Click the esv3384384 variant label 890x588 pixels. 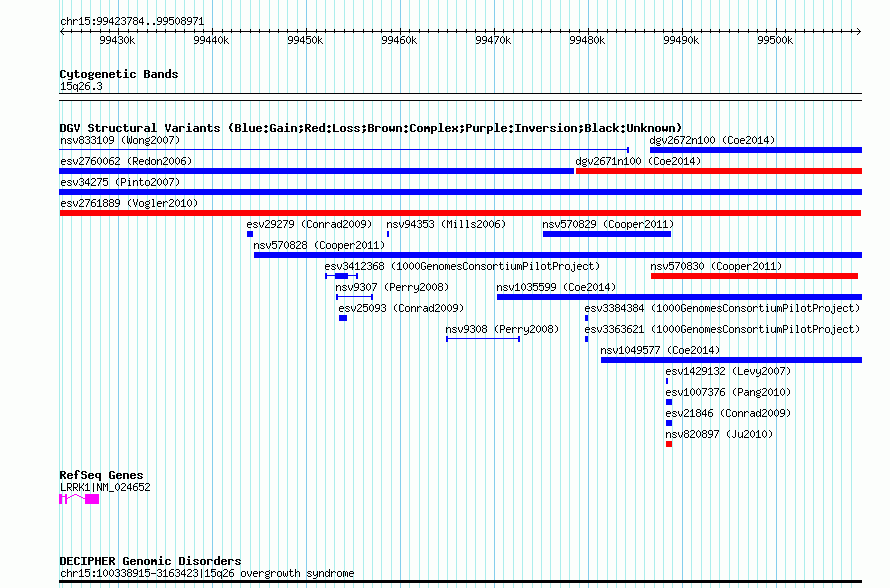pyautogui.click(x=722, y=308)
